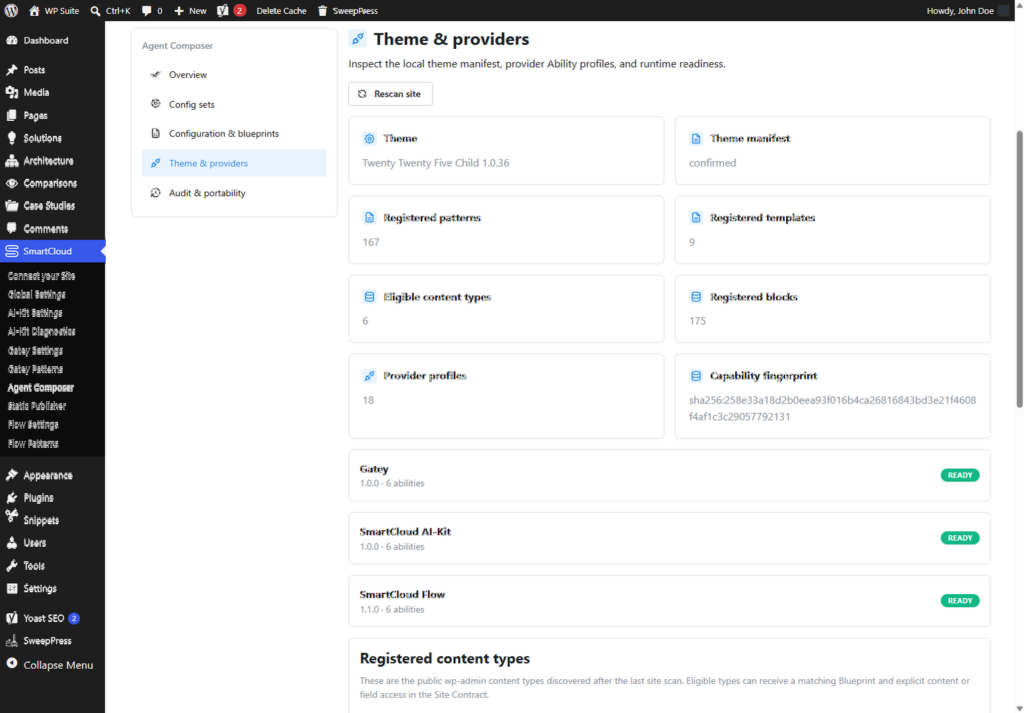Click Provider profiles plug icon

point(370,376)
